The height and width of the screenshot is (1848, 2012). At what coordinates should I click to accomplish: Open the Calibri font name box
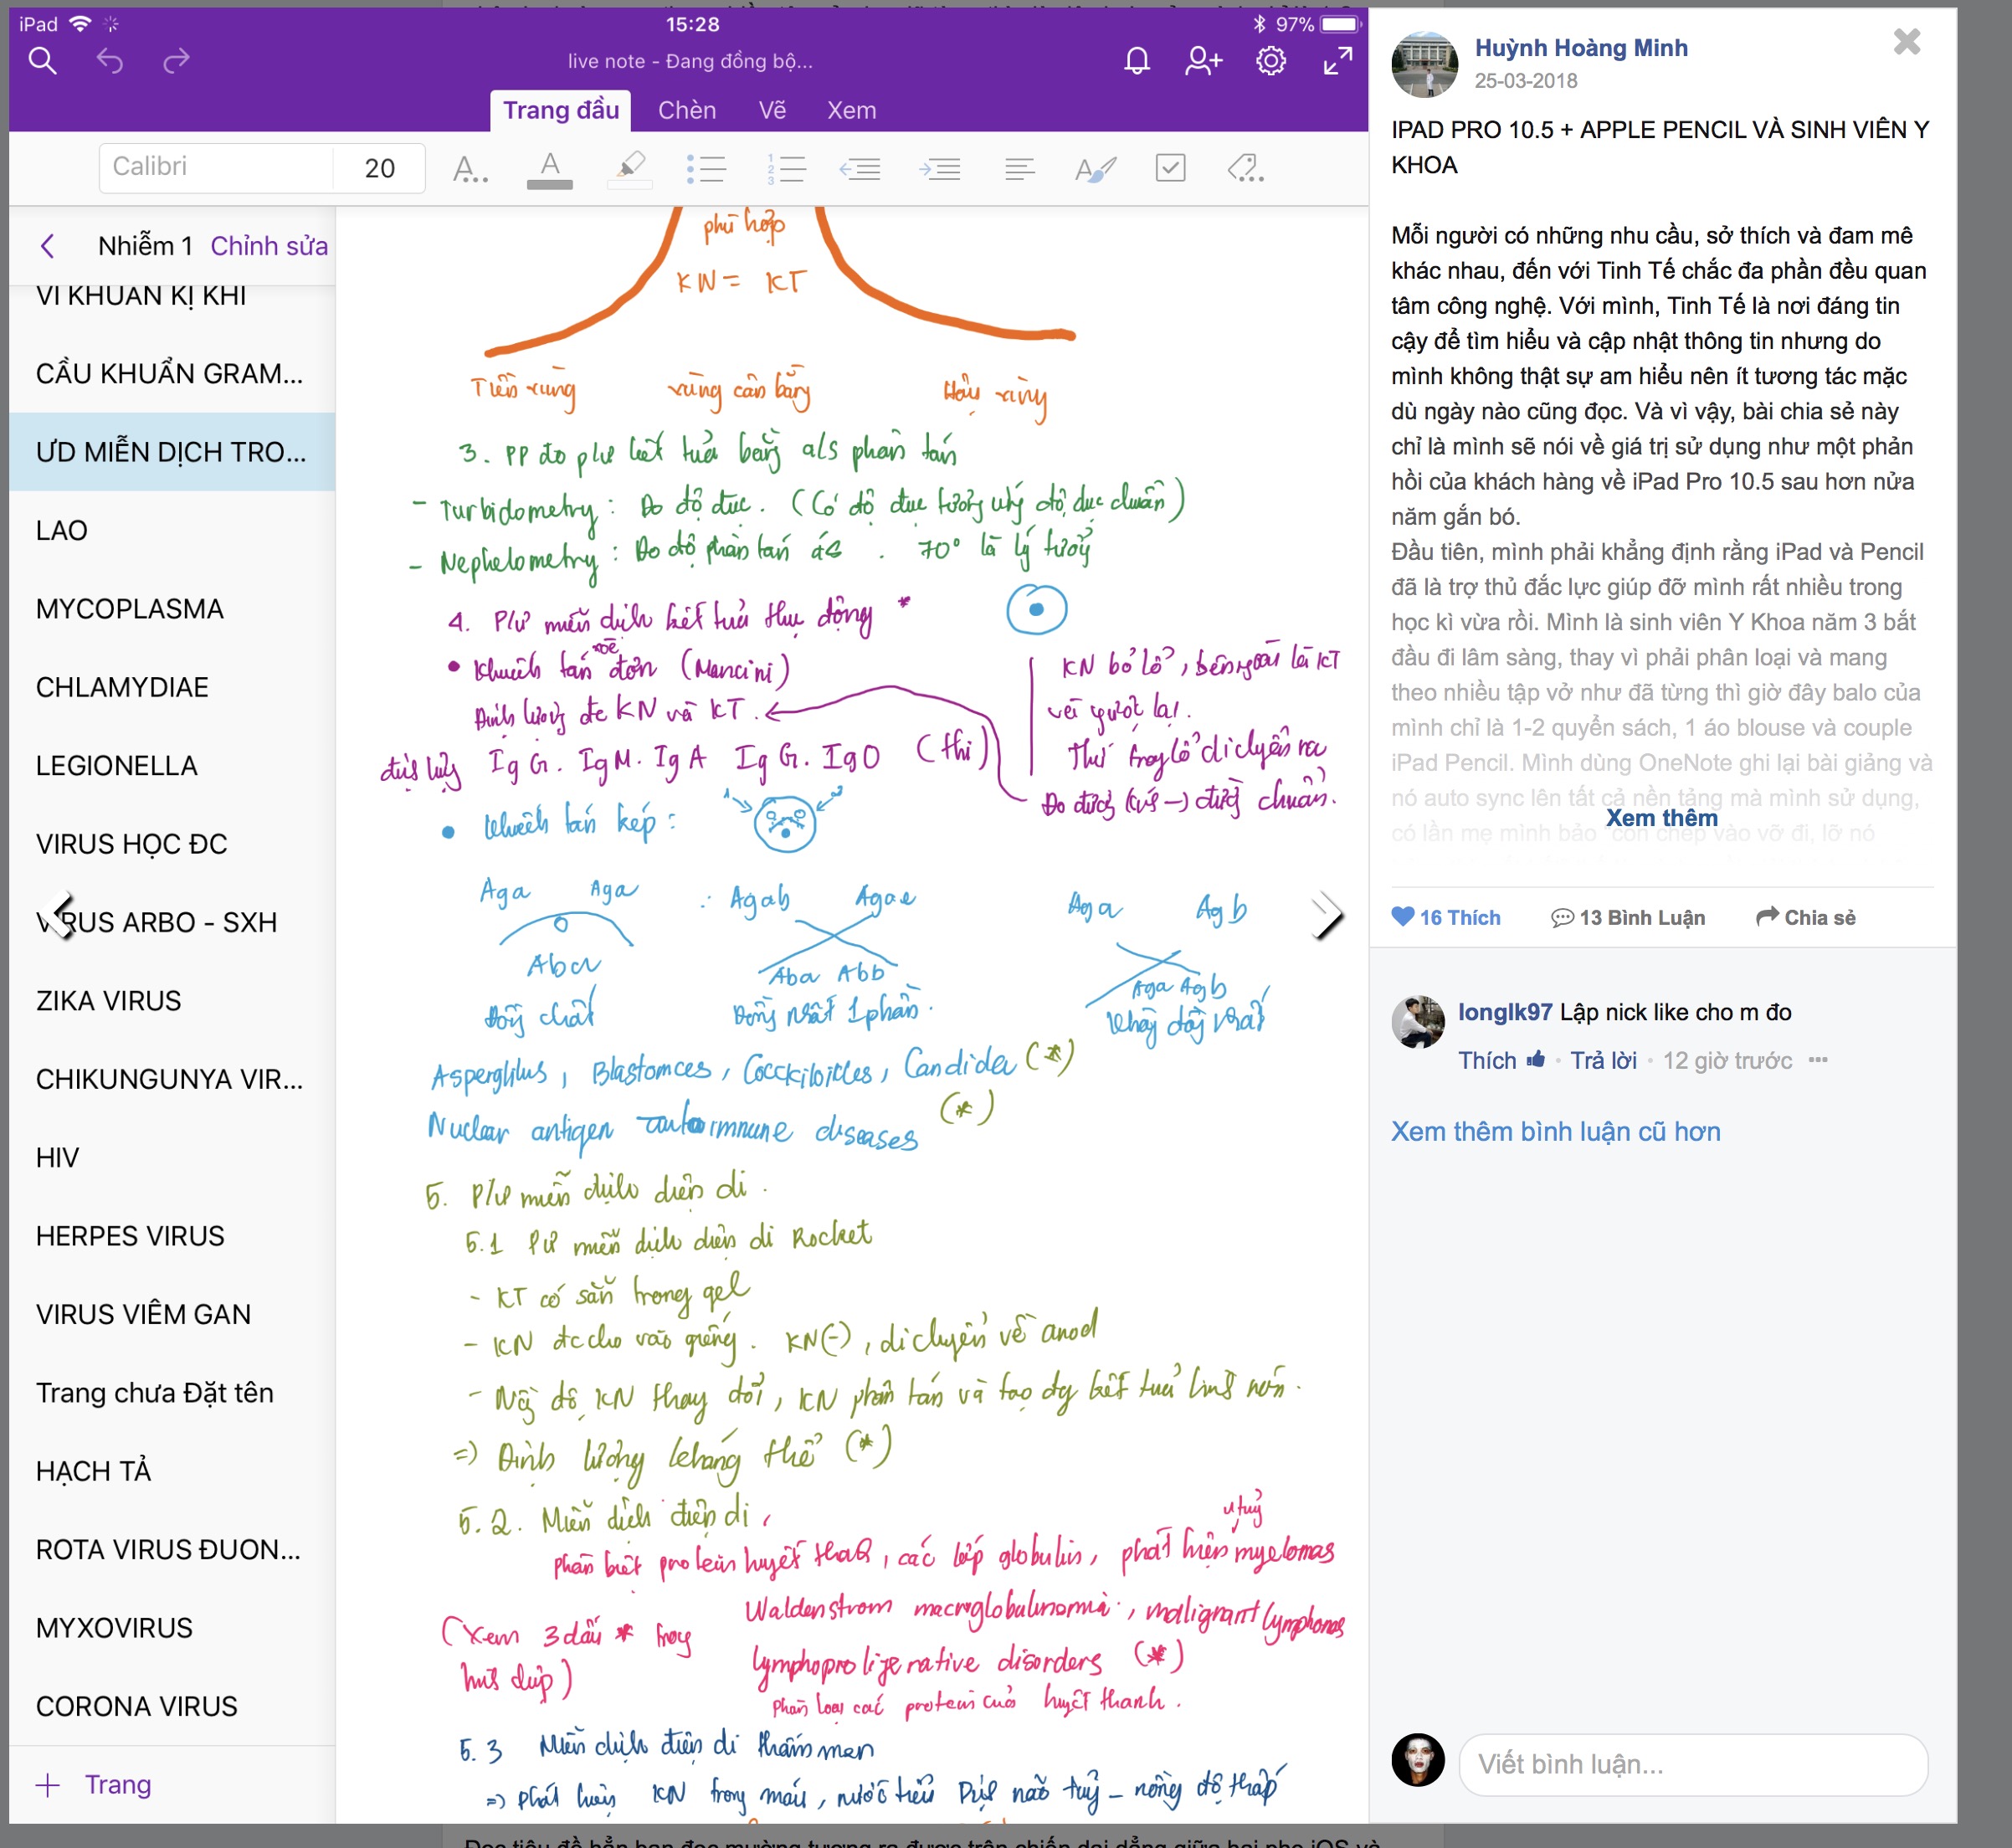[215, 167]
